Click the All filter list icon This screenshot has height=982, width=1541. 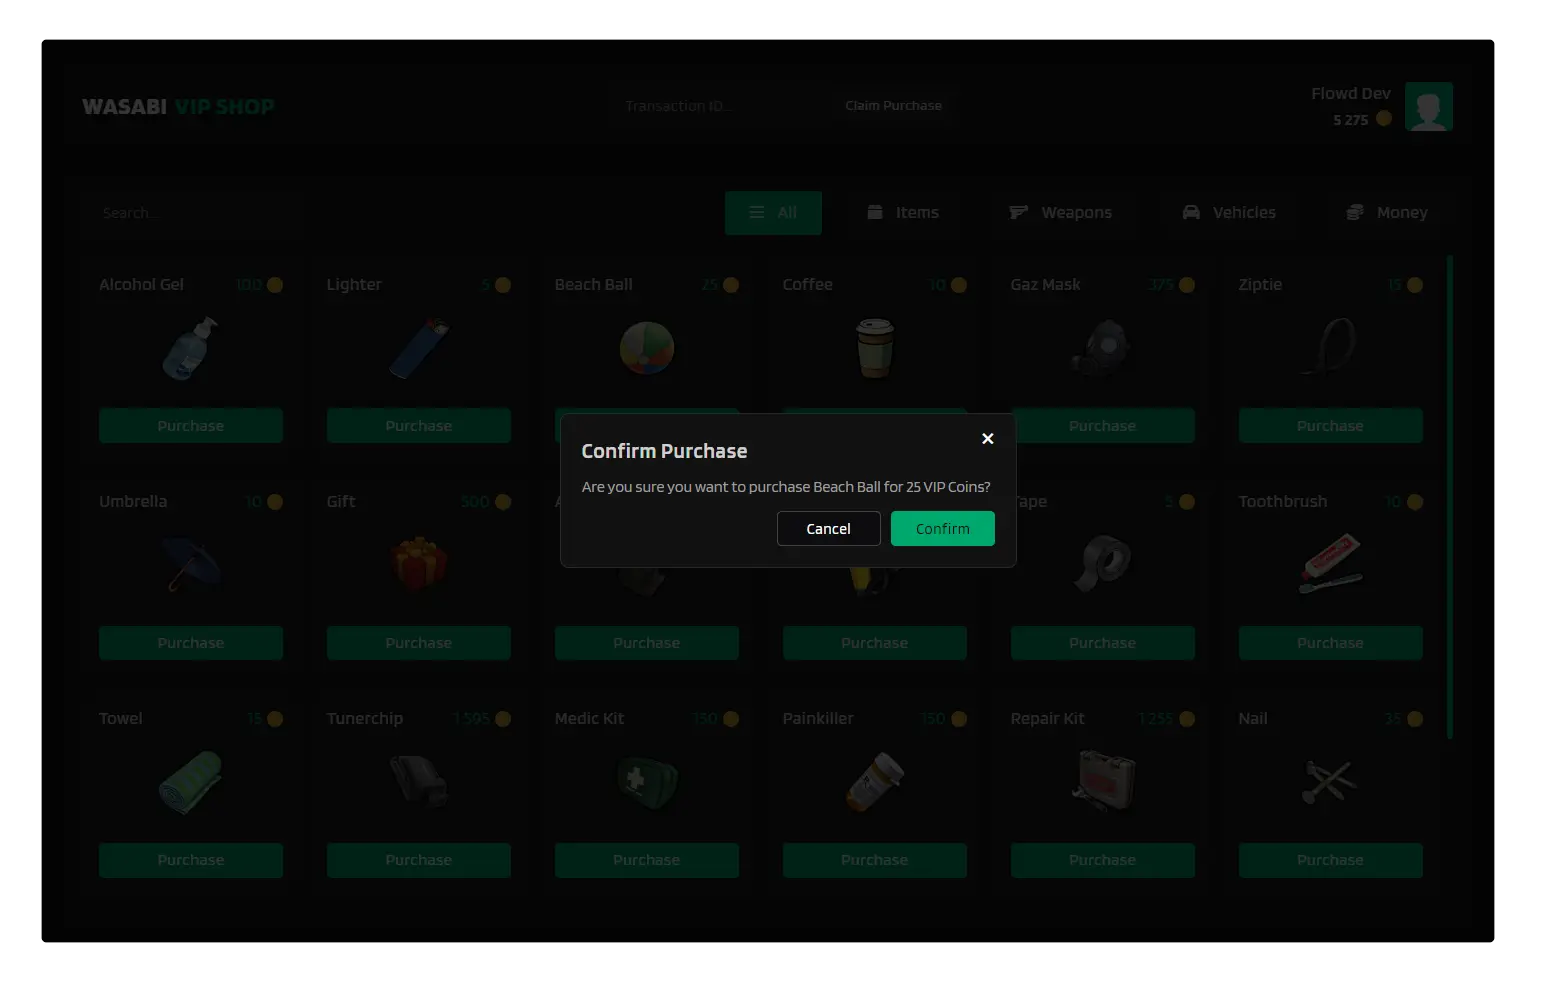coord(755,212)
